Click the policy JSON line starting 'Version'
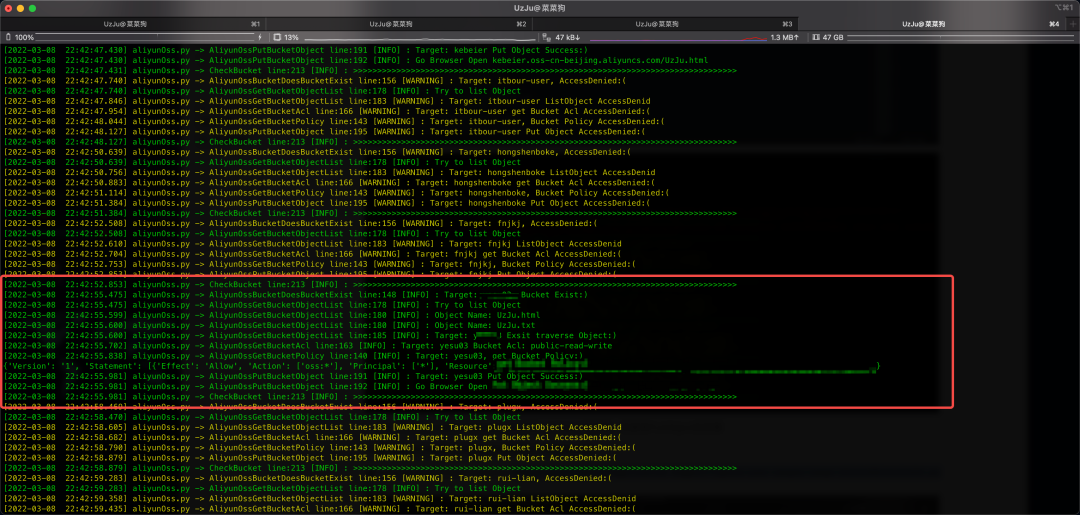1080x515 pixels. [442, 366]
